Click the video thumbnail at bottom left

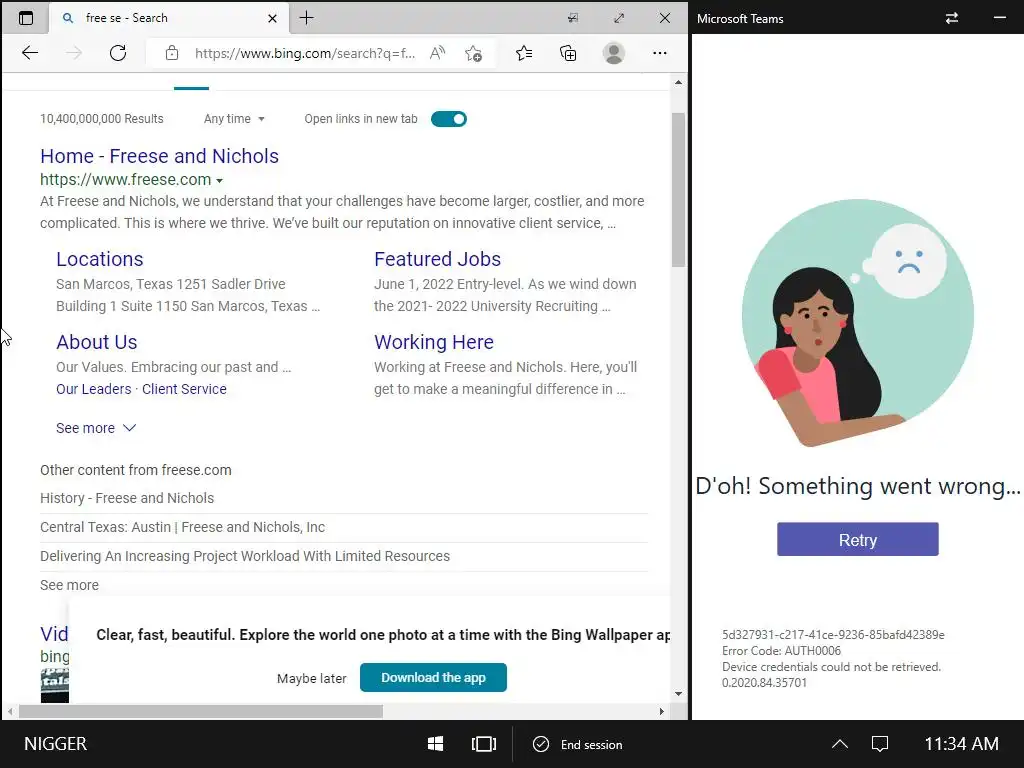coord(54,686)
